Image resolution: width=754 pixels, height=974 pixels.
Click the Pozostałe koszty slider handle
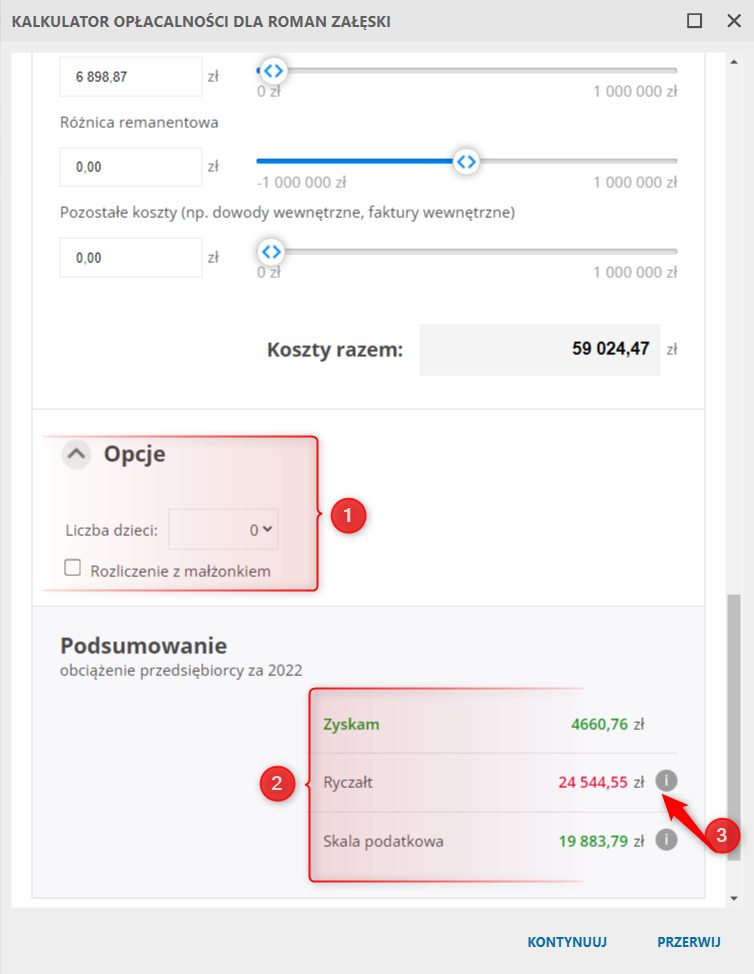(x=271, y=251)
